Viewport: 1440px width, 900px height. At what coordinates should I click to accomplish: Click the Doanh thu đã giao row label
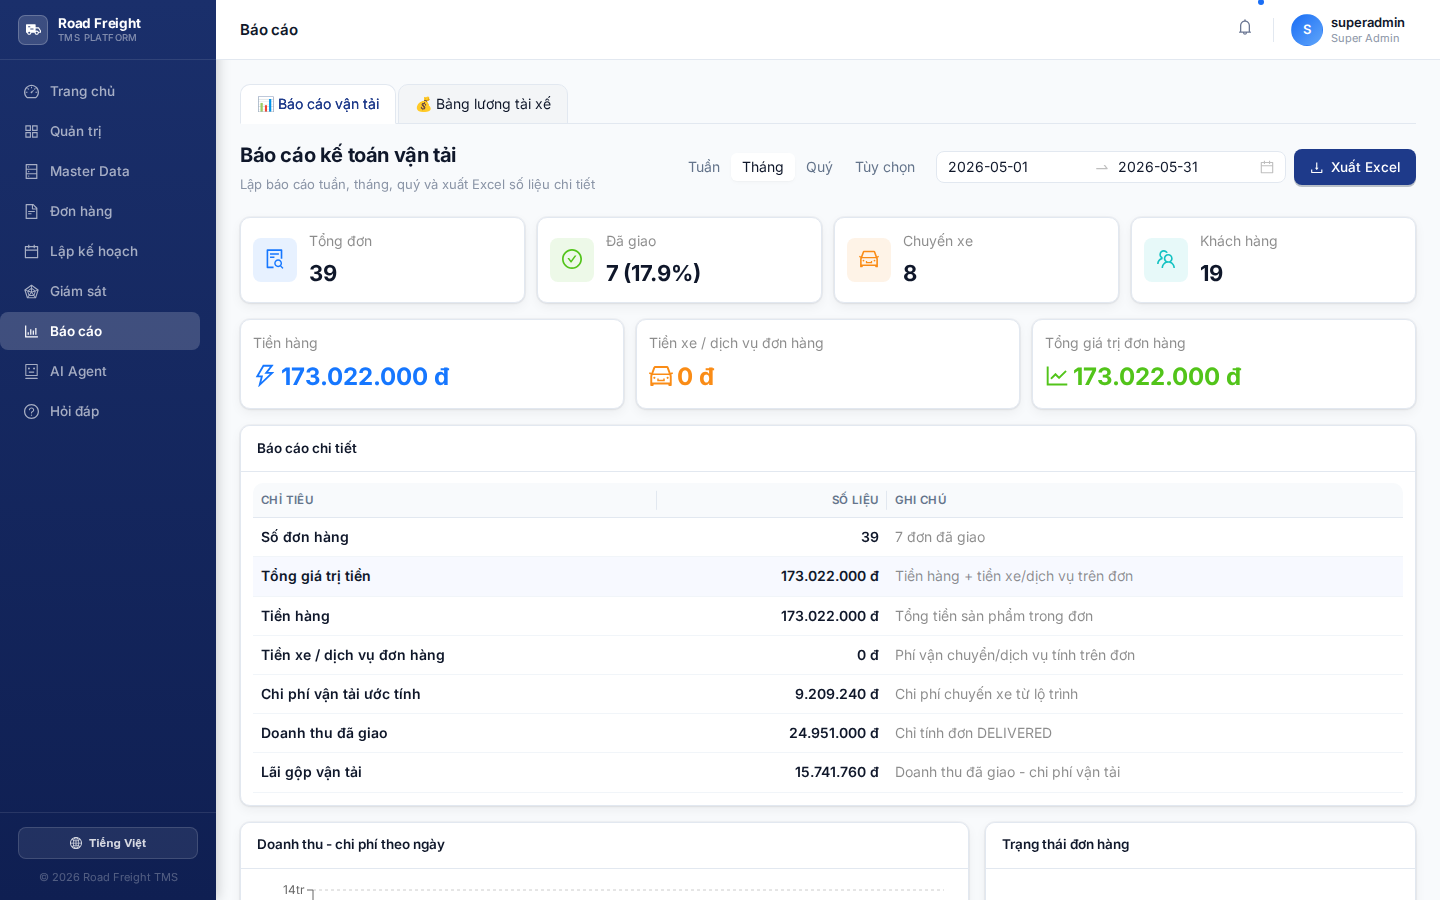point(324,733)
